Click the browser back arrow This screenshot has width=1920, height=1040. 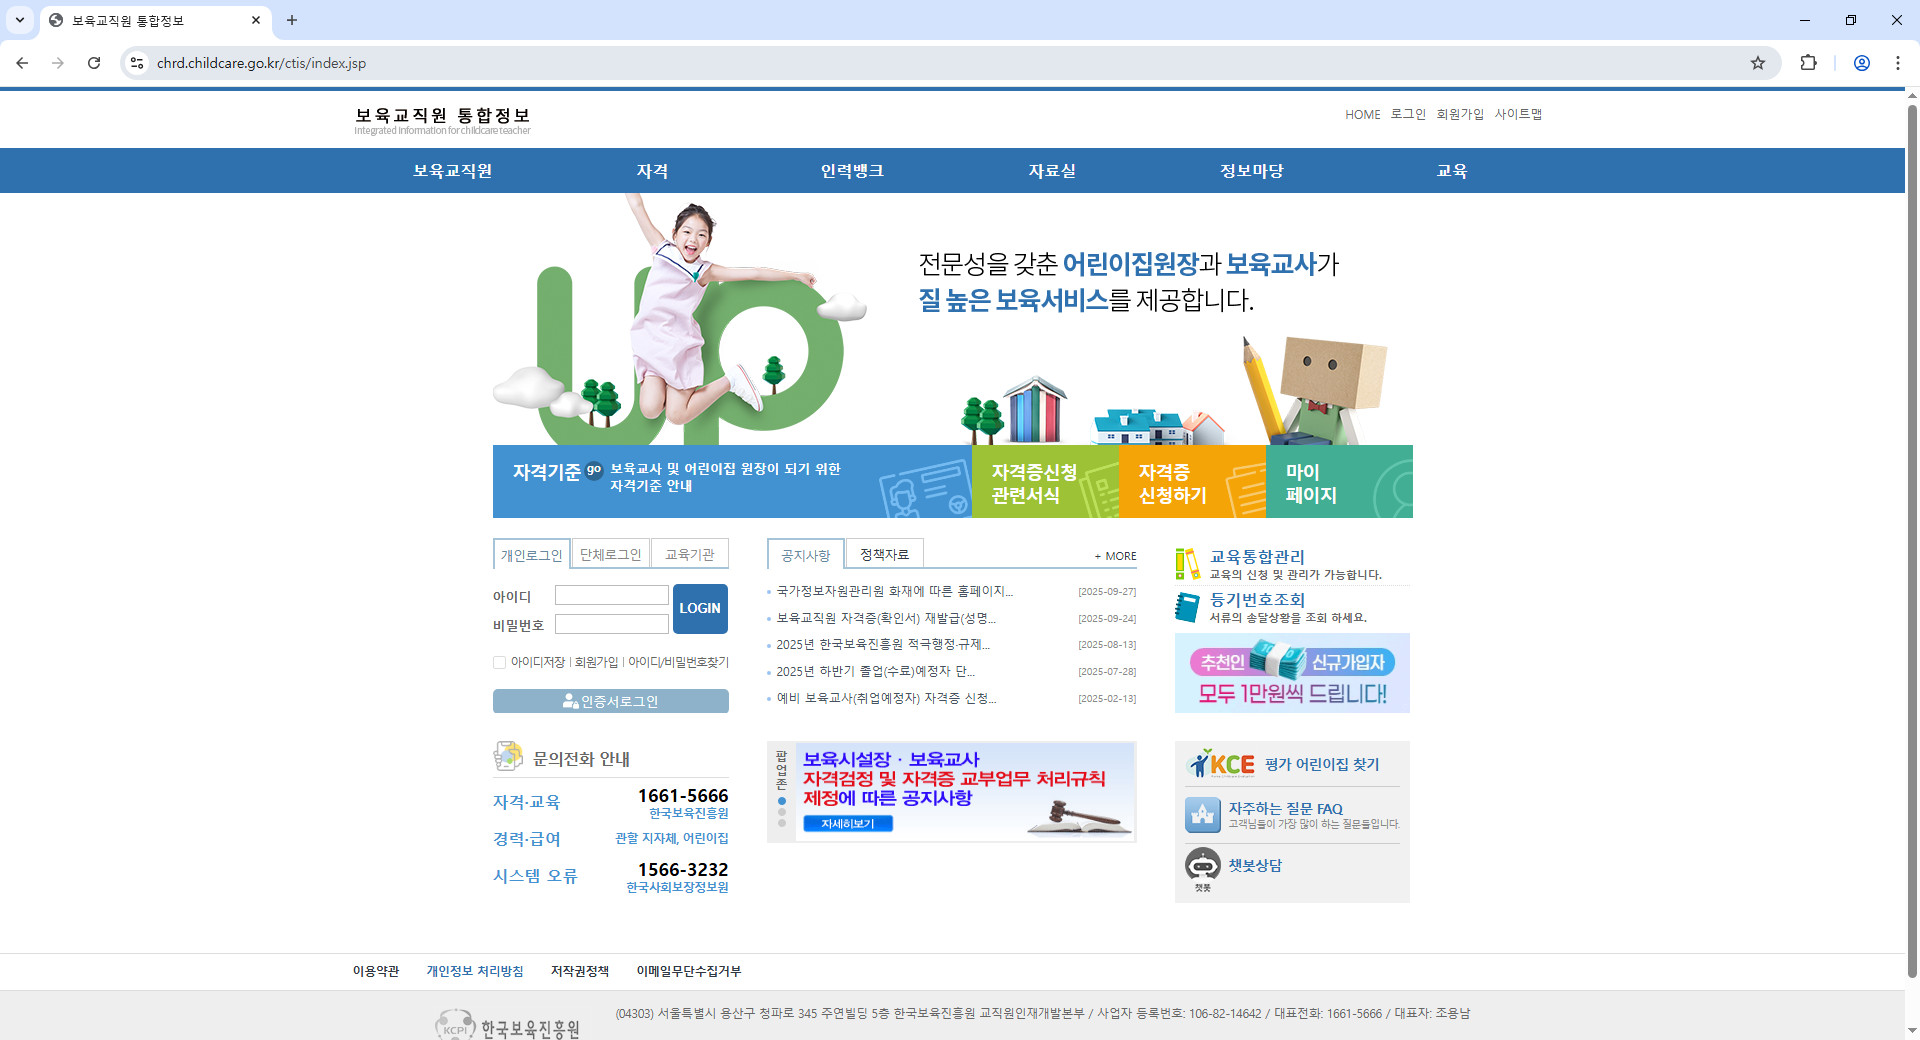pyautogui.click(x=22, y=63)
